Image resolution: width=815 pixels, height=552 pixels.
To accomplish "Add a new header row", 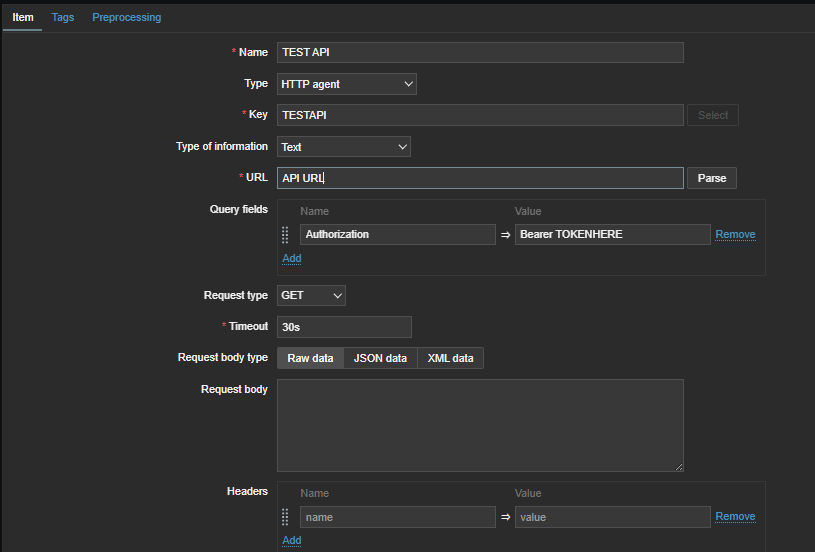I will pos(291,540).
